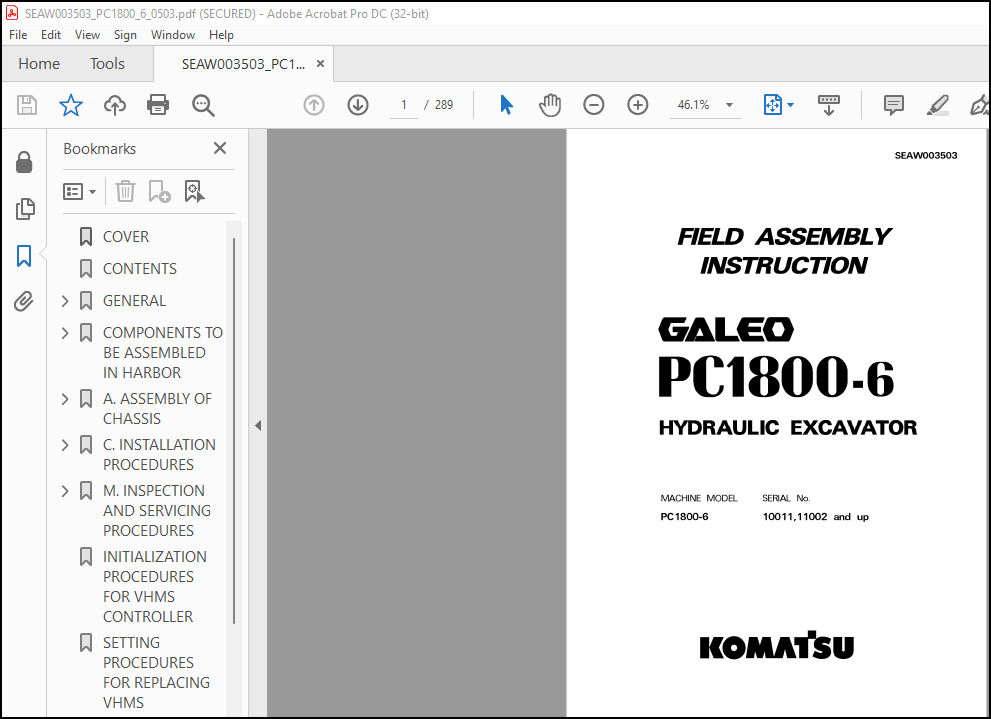Go to COMPONENTS TO BE ASSEMBLED IN HARBOR
Image resolution: width=991 pixels, height=719 pixels.
(162, 353)
